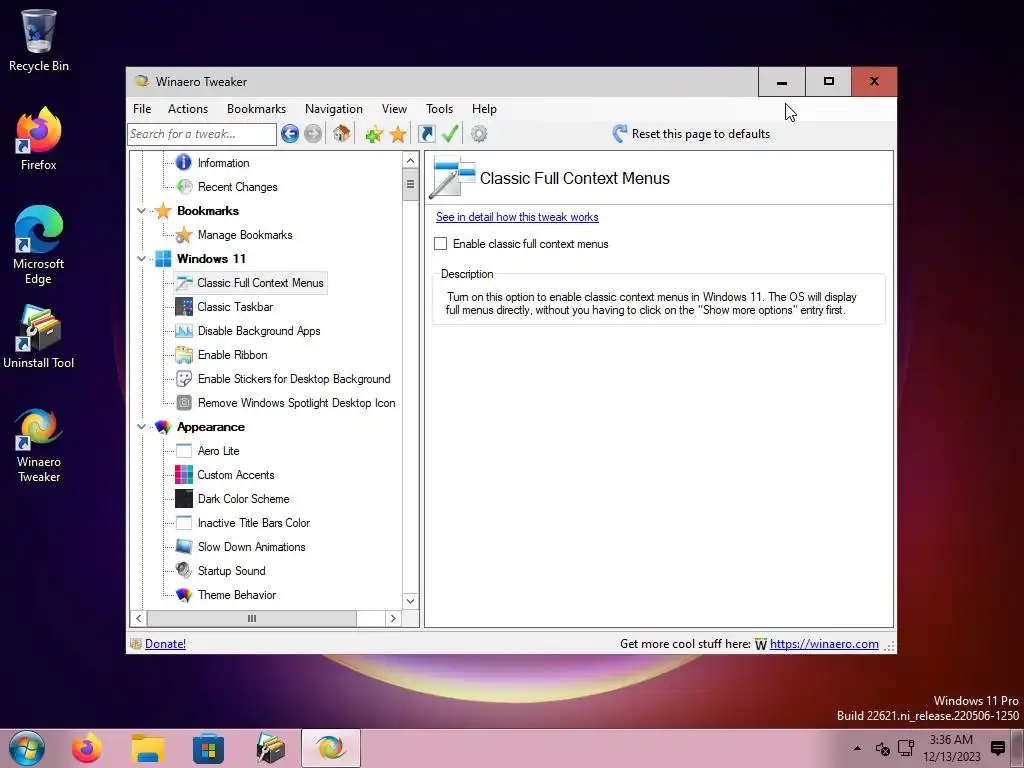Click the tree scroll up arrow
The width and height of the screenshot is (1024, 768).
[410, 161]
